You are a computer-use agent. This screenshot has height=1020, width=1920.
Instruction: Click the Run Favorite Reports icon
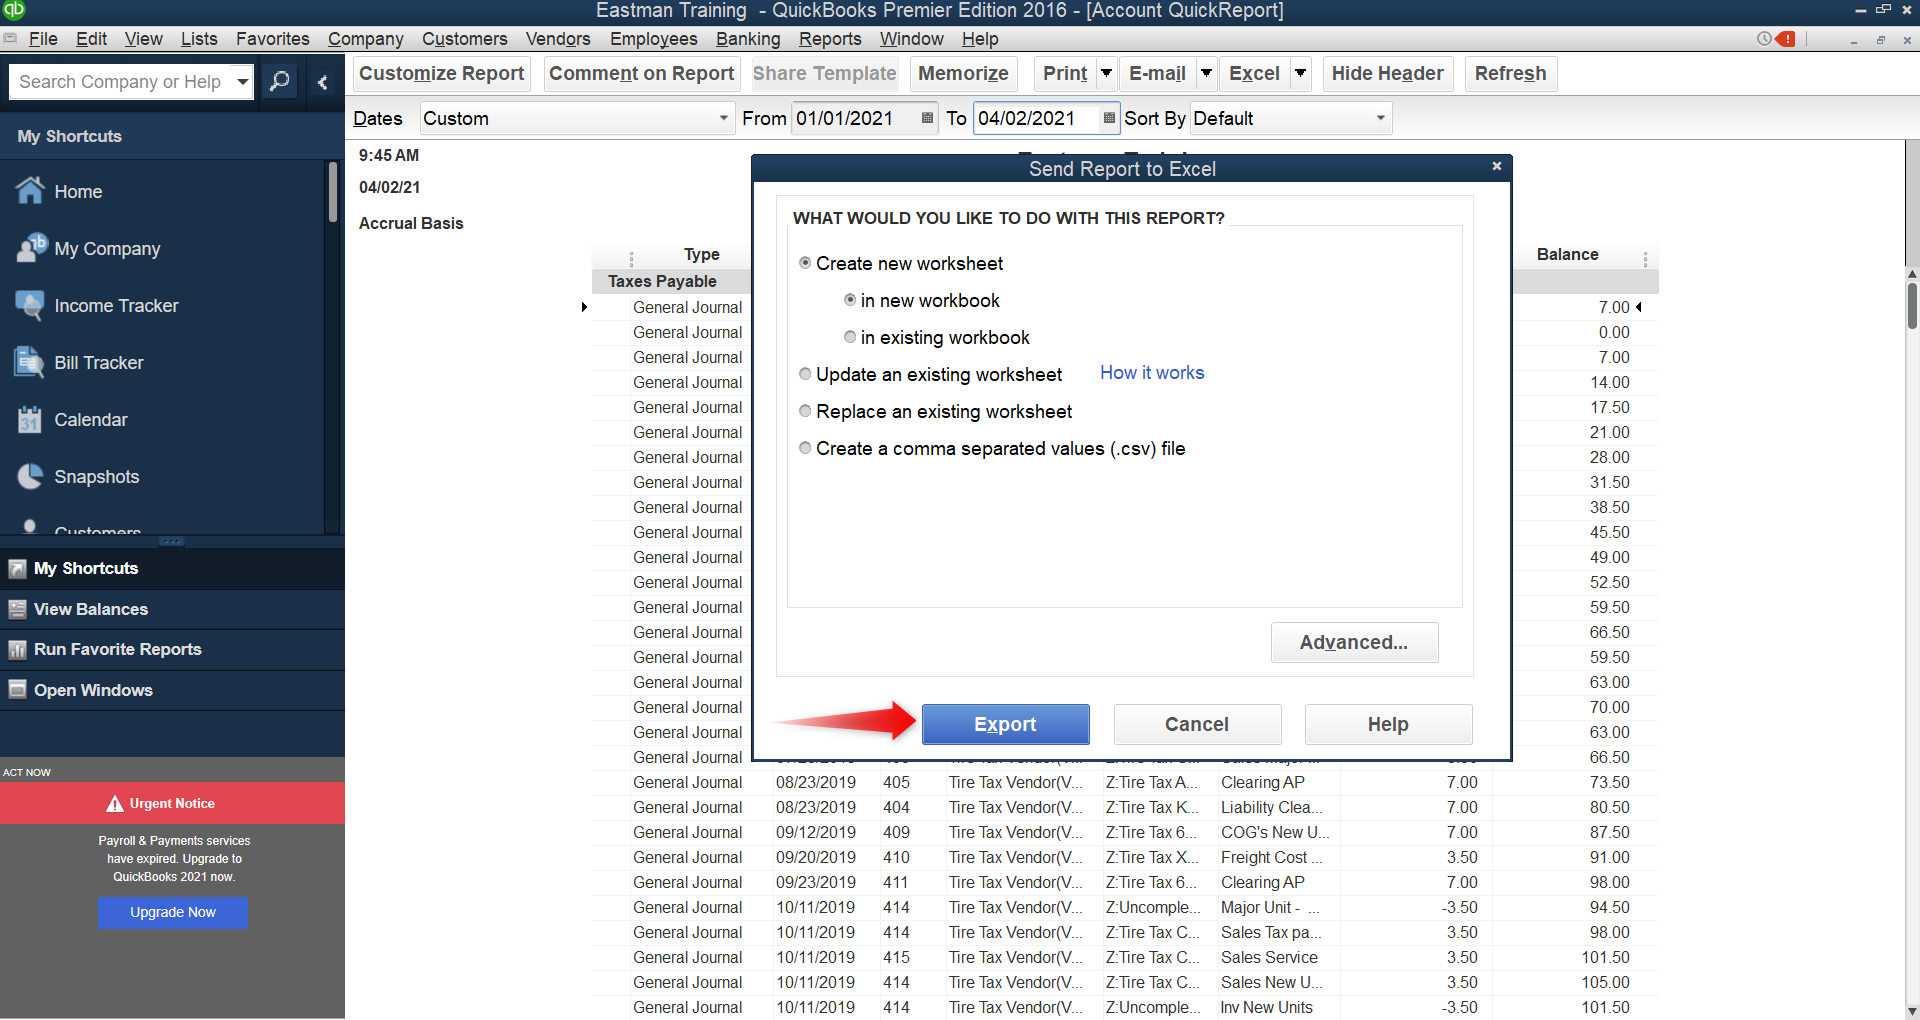click(x=17, y=649)
